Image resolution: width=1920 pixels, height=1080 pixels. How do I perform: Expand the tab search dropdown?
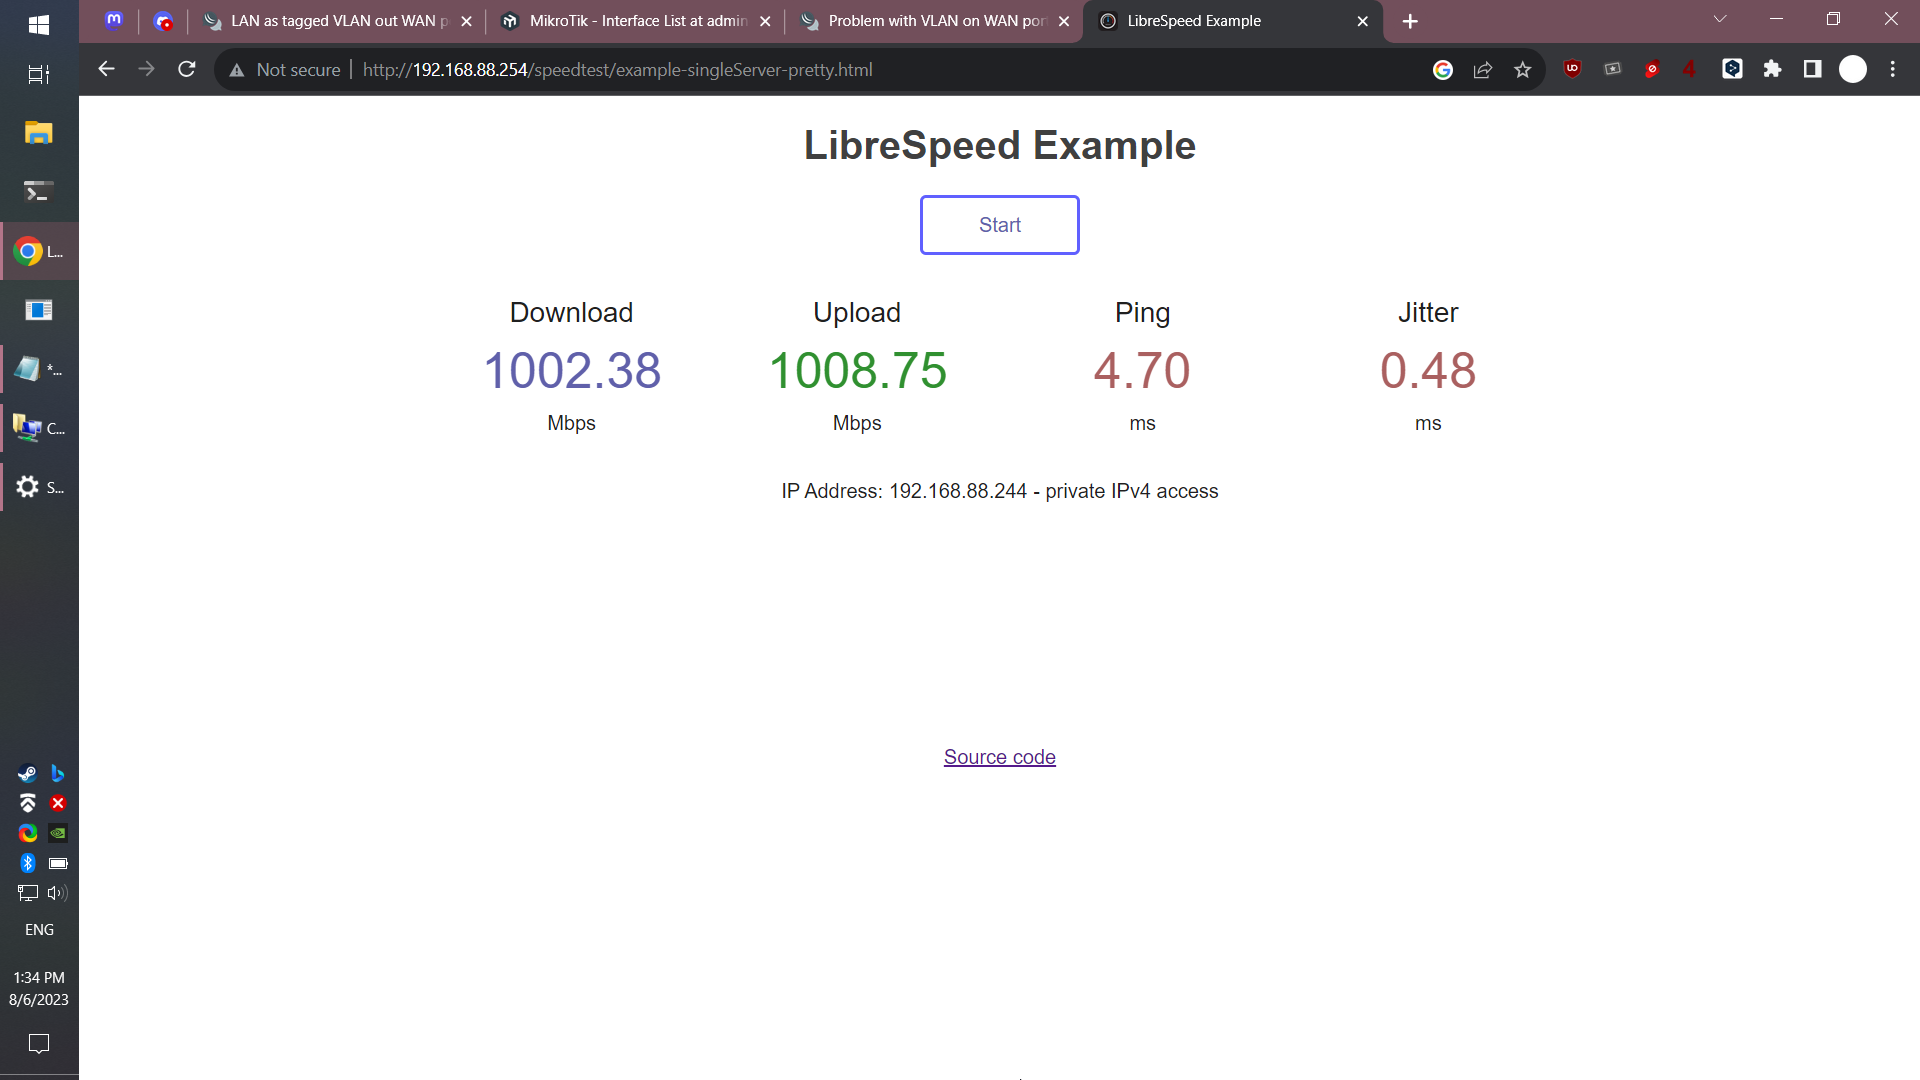pos(1720,19)
